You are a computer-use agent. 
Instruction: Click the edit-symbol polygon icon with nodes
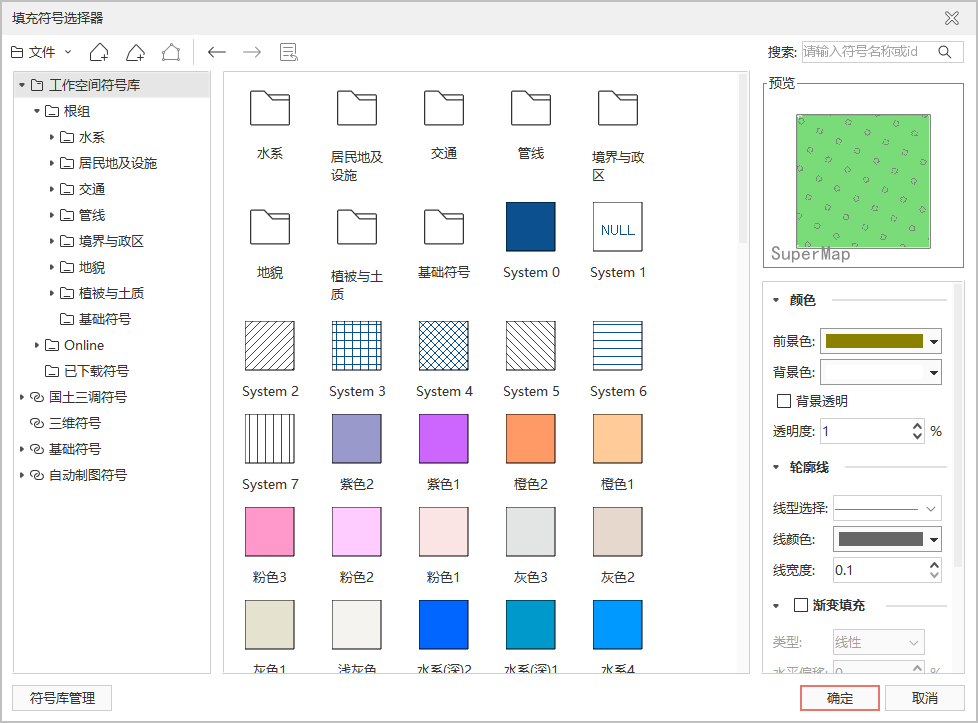[x=171, y=52]
